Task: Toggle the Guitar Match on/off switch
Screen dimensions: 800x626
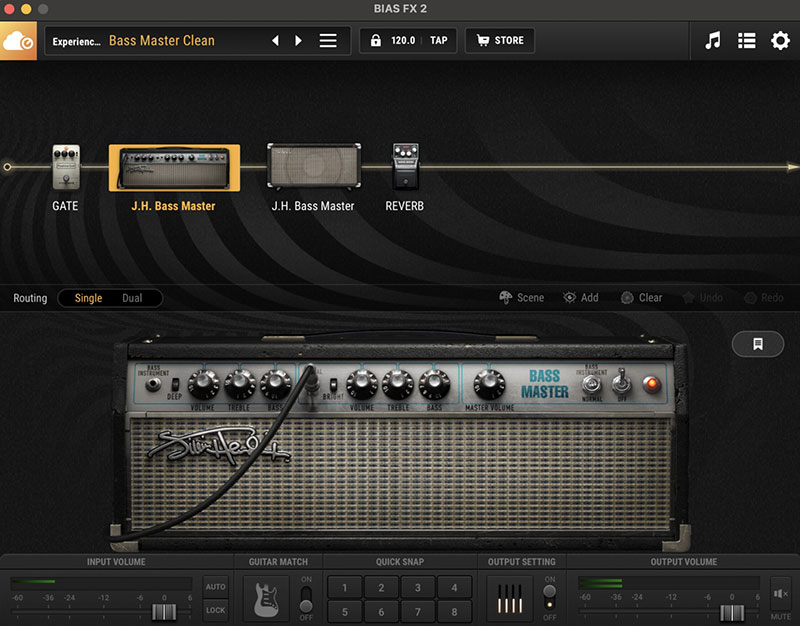Action: tap(306, 598)
